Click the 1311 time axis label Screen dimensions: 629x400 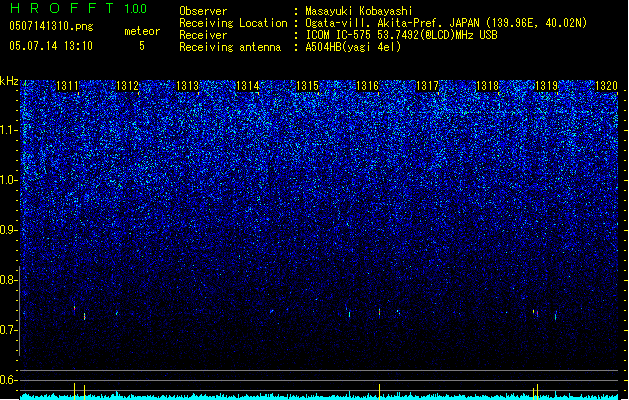(x=67, y=86)
